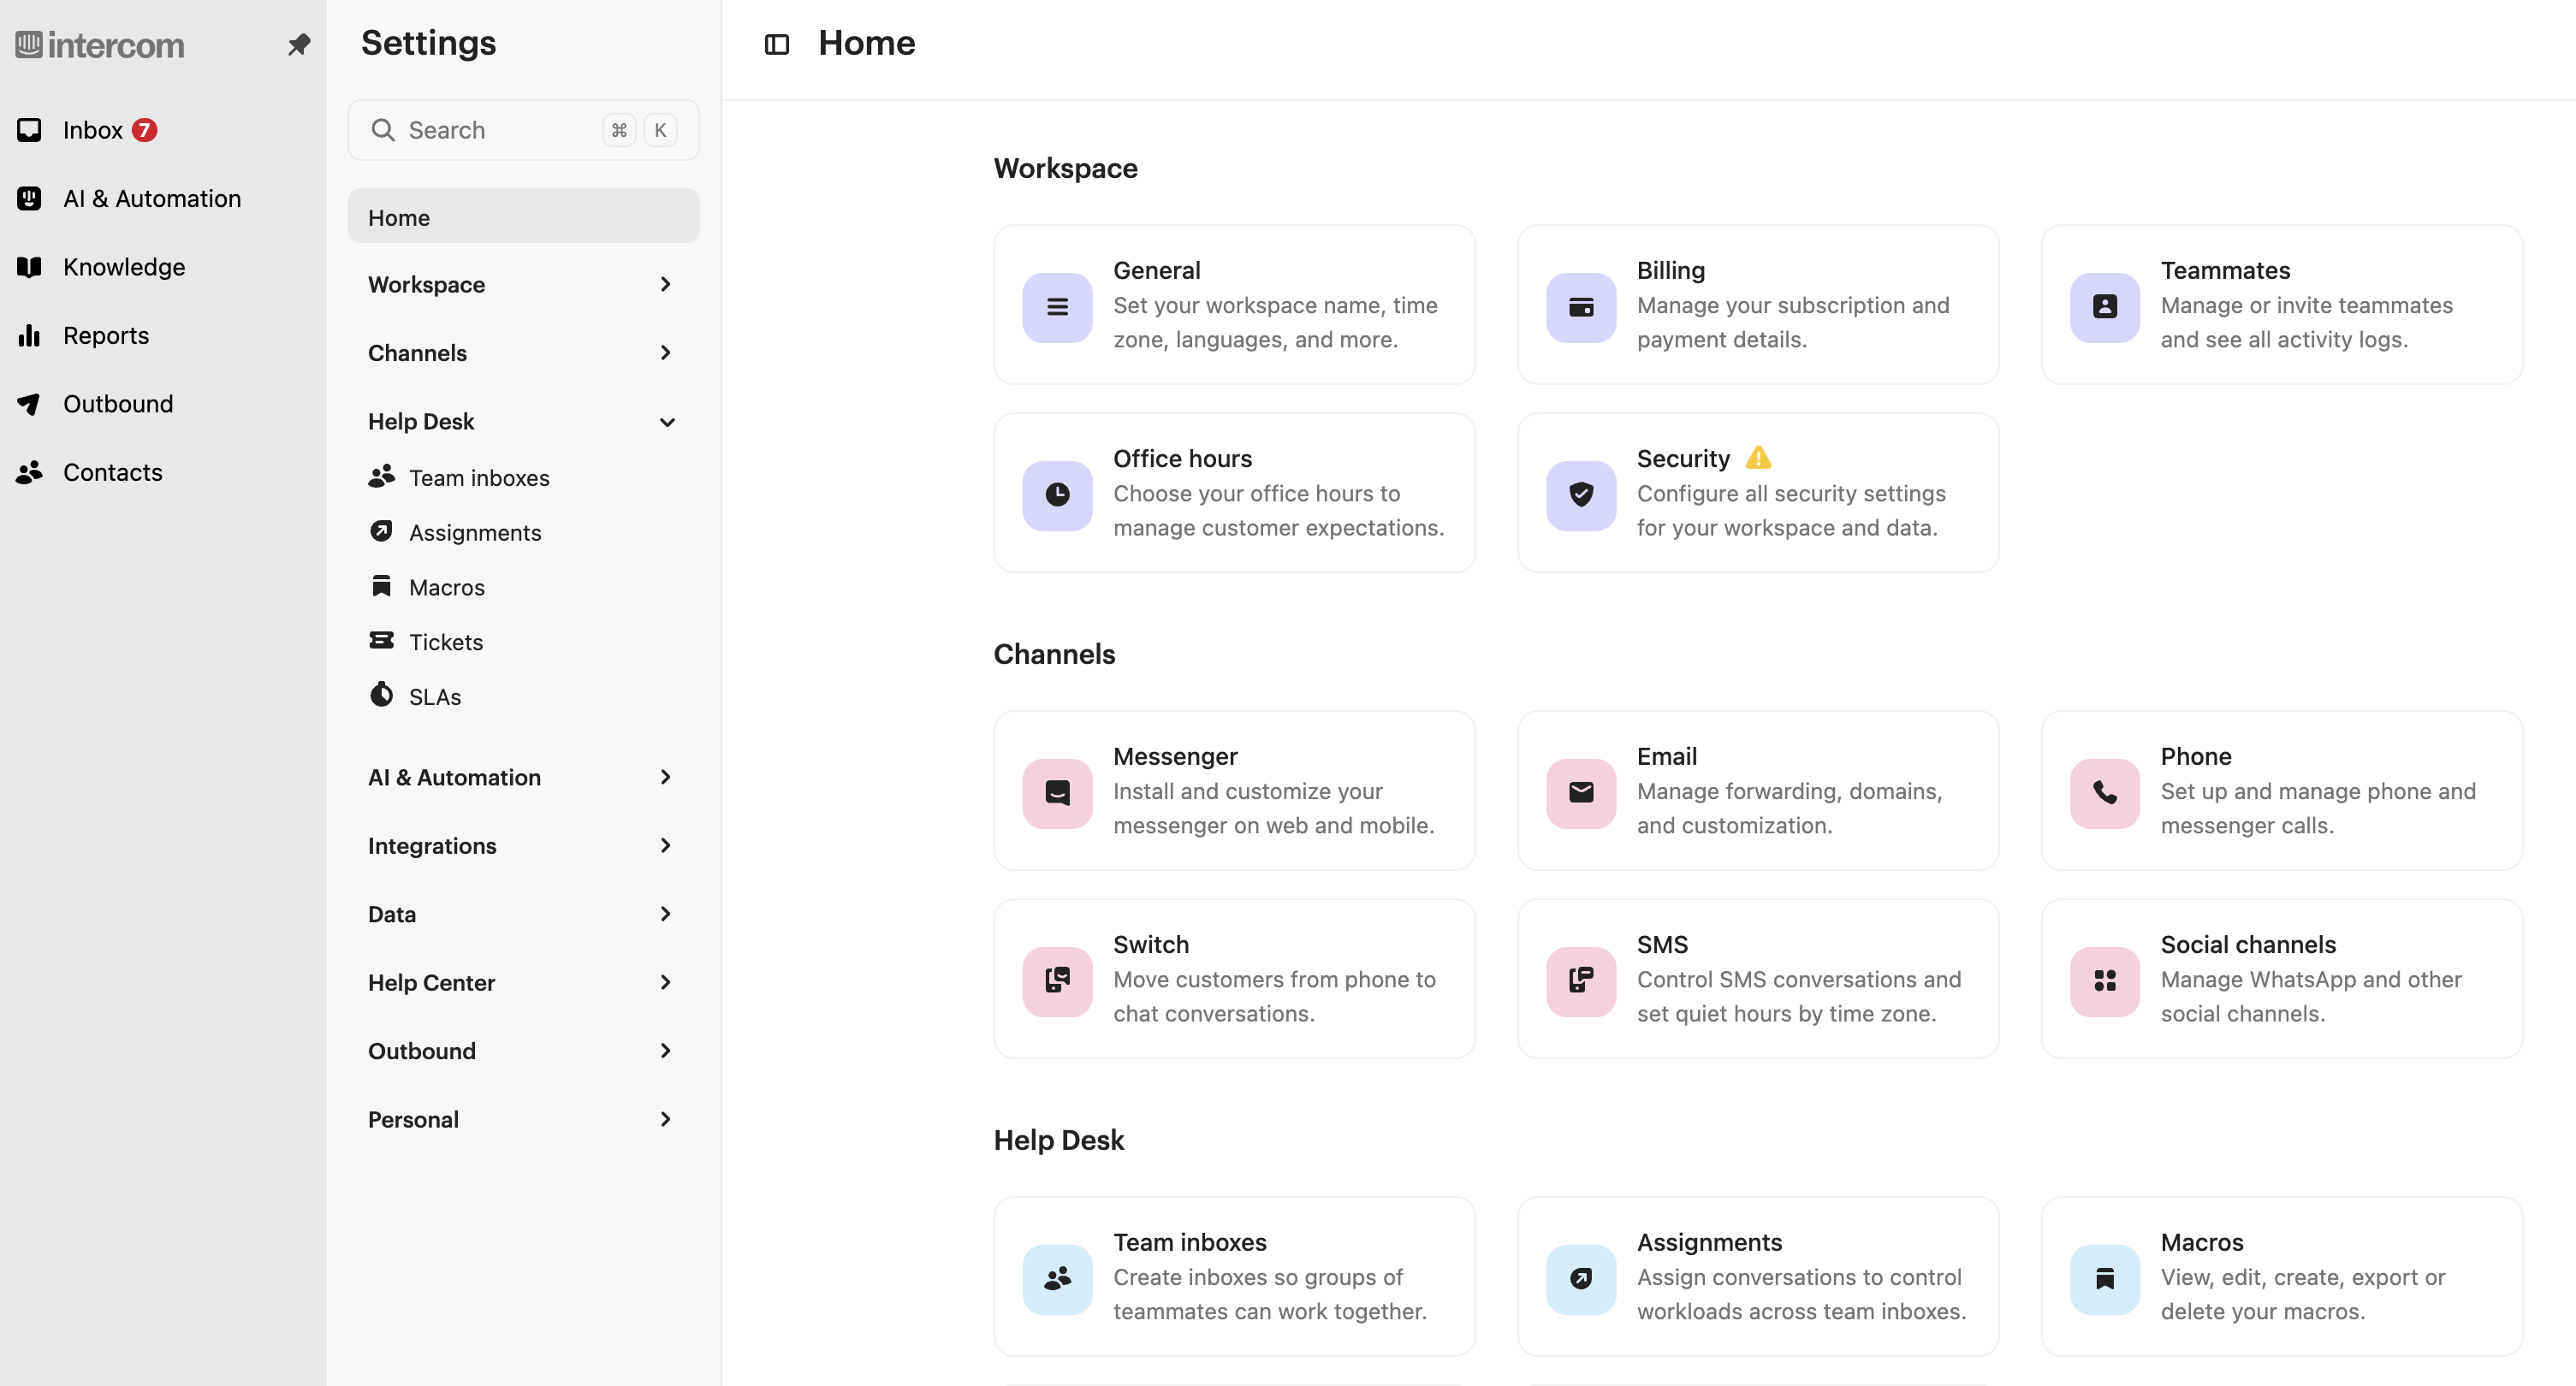The image size is (2576, 1386).
Task: Open the Messenger channel card
Action: pos(1233,790)
